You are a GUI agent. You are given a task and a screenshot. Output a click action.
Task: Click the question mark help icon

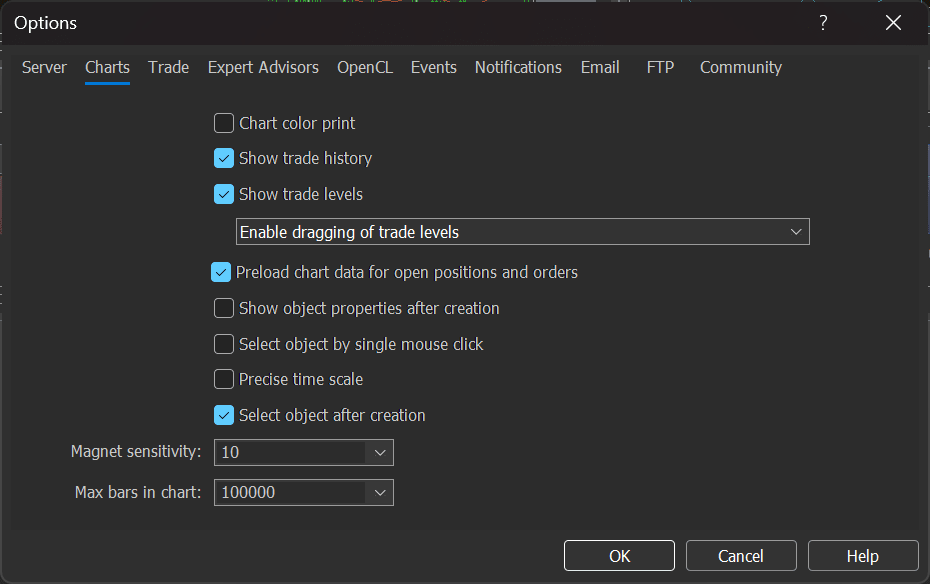coord(823,23)
